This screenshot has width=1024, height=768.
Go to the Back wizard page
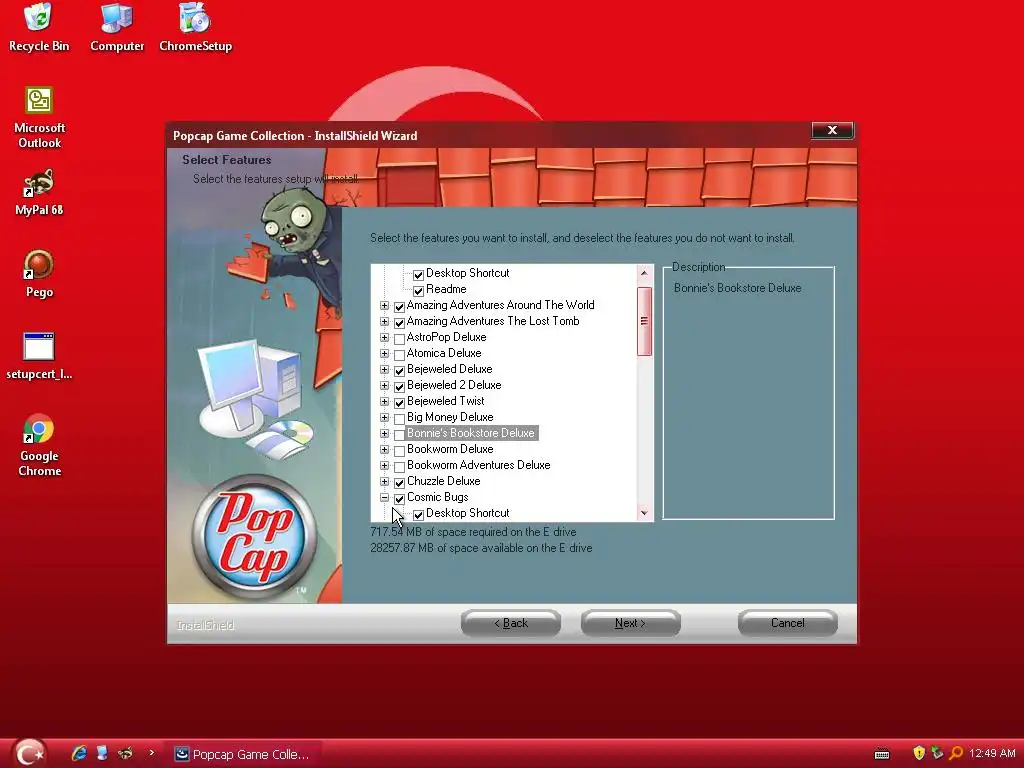pos(511,623)
